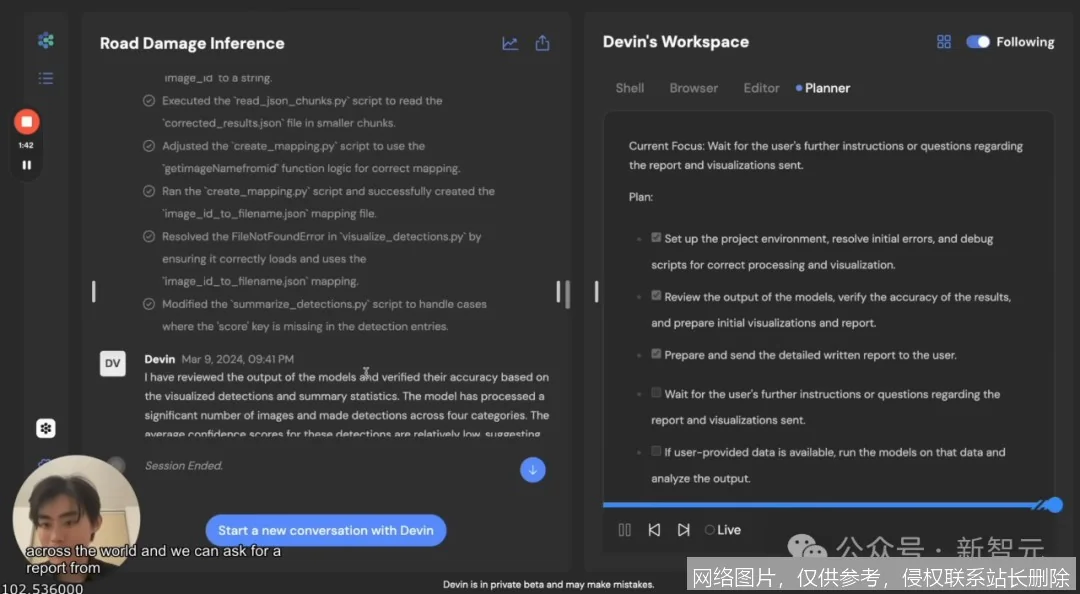Click the left resize handle of the chat panel
This screenshot has height=594, width=1080.
94,291
